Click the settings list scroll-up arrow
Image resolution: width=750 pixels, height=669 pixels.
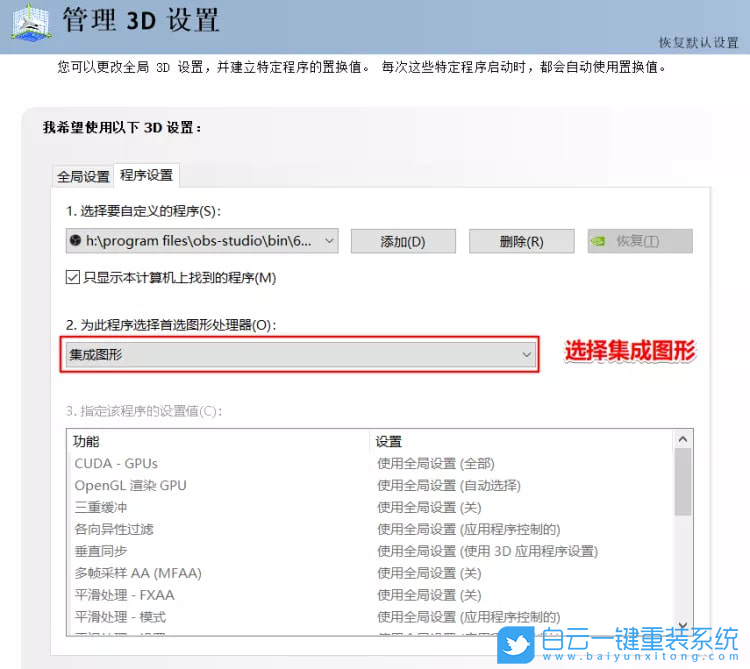pyautogui.click(x=683, y=439)
